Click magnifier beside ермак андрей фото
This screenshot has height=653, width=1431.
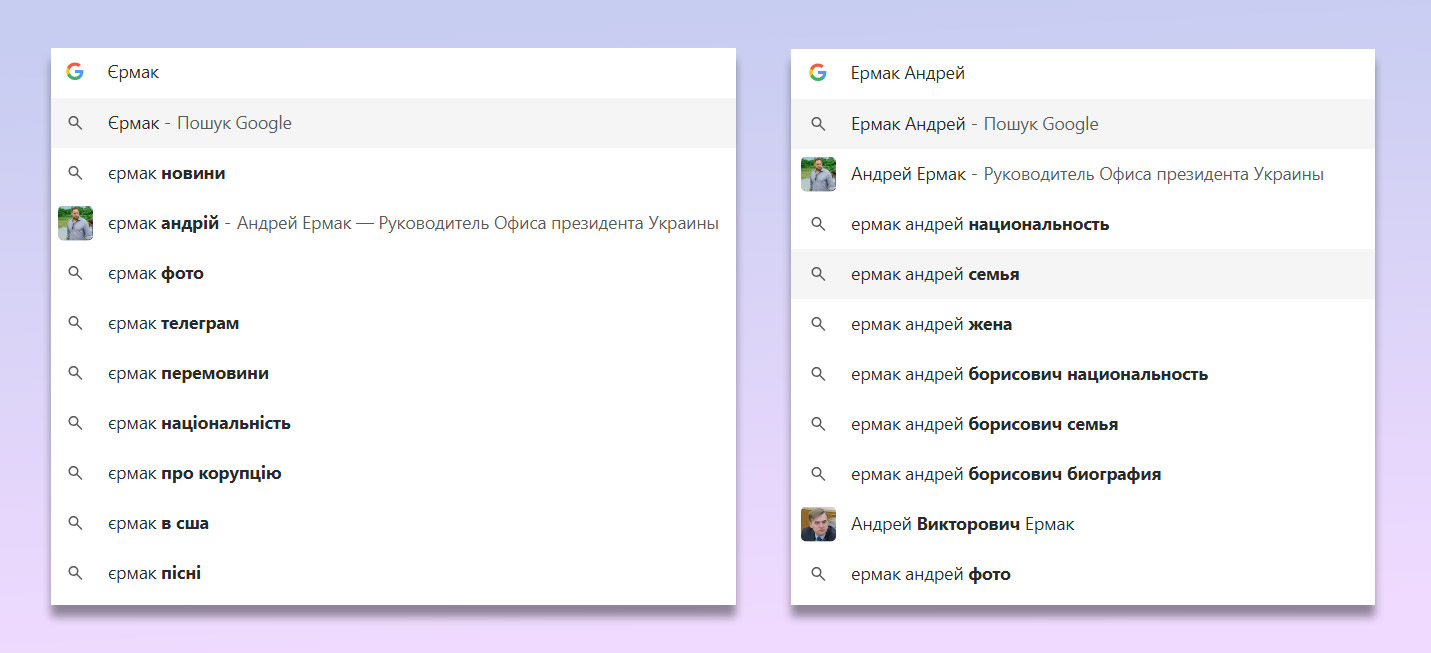(818, 574)
